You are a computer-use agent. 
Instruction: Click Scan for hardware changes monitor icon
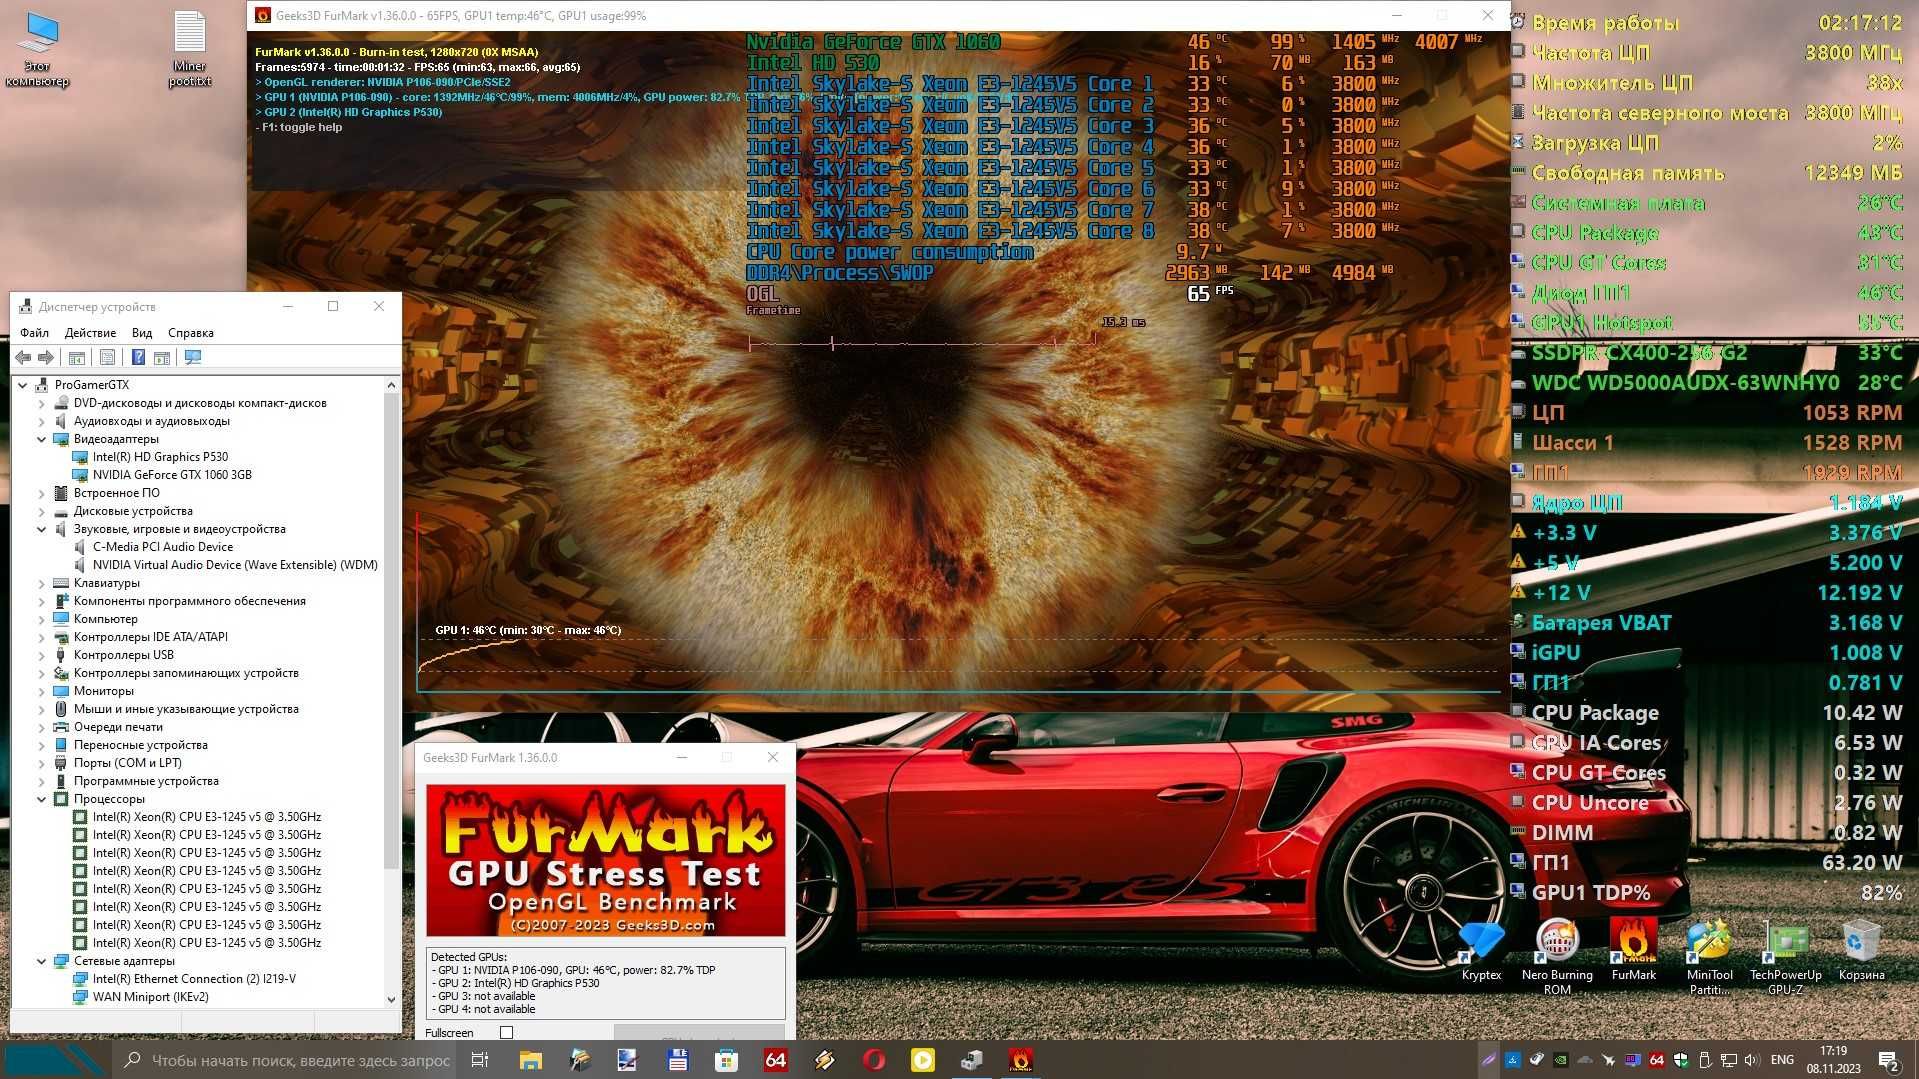click(x=193, y=358)
